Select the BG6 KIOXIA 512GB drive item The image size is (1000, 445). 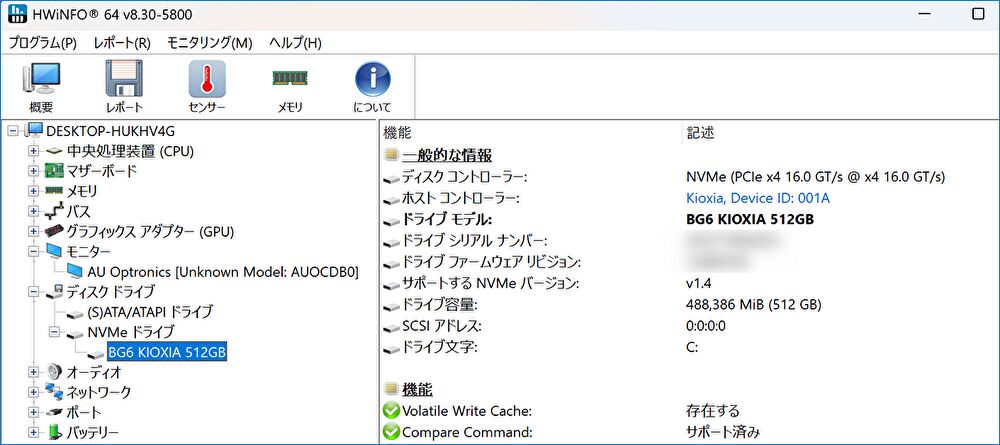[x=168, y=352]
